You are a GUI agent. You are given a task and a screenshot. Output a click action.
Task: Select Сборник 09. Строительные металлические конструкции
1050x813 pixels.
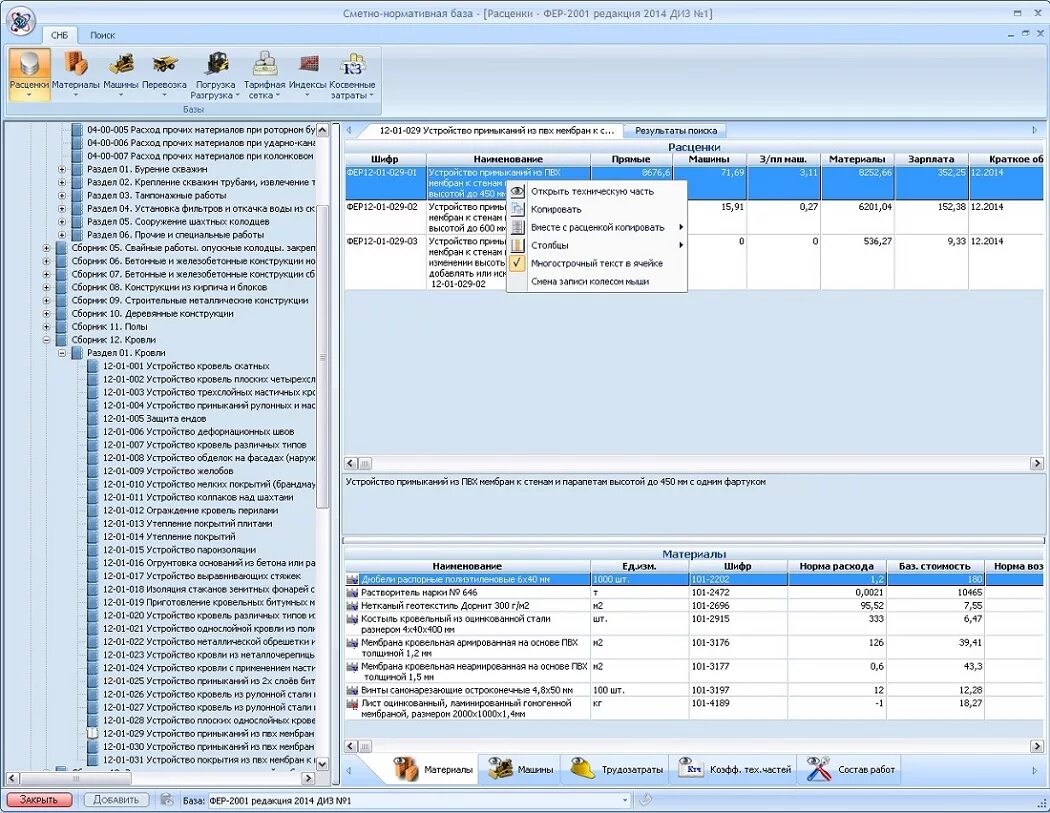coord(190,301)
